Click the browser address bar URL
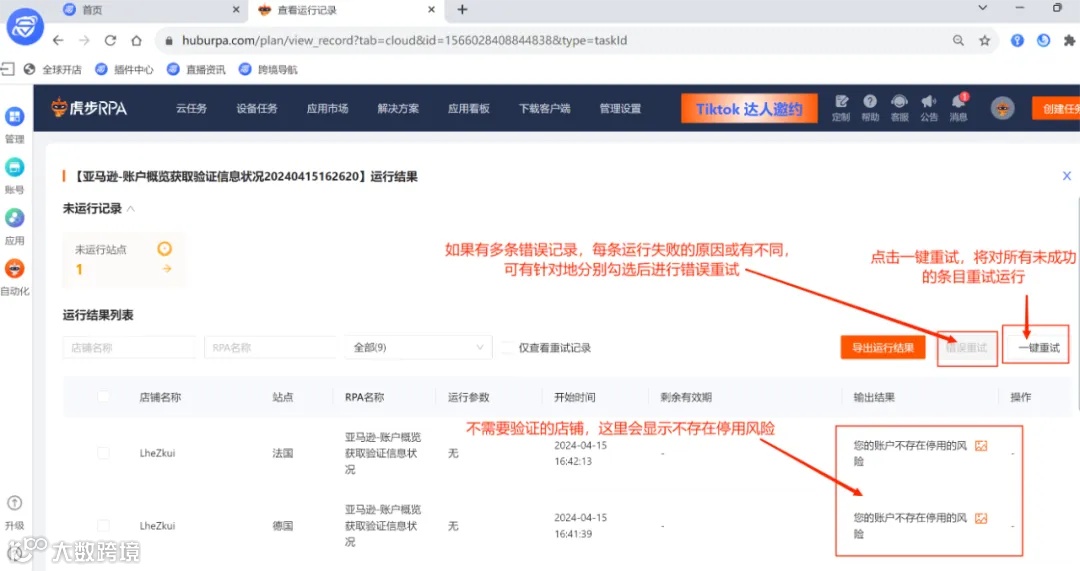Viewport: 1080px width, 571px height. click(404, 41)
